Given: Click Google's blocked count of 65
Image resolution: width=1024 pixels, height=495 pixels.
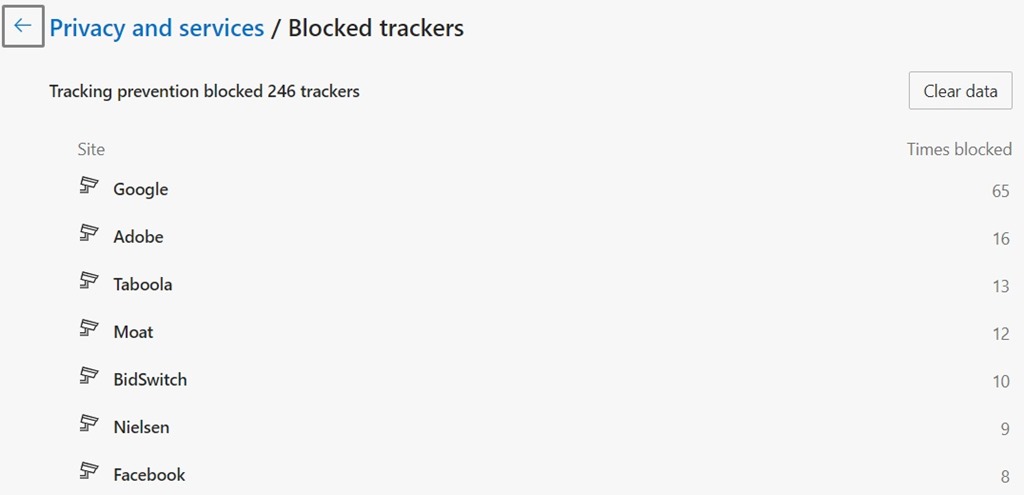Looking at the screenshot, I should pyautogui.click(x=1000, y=190).
